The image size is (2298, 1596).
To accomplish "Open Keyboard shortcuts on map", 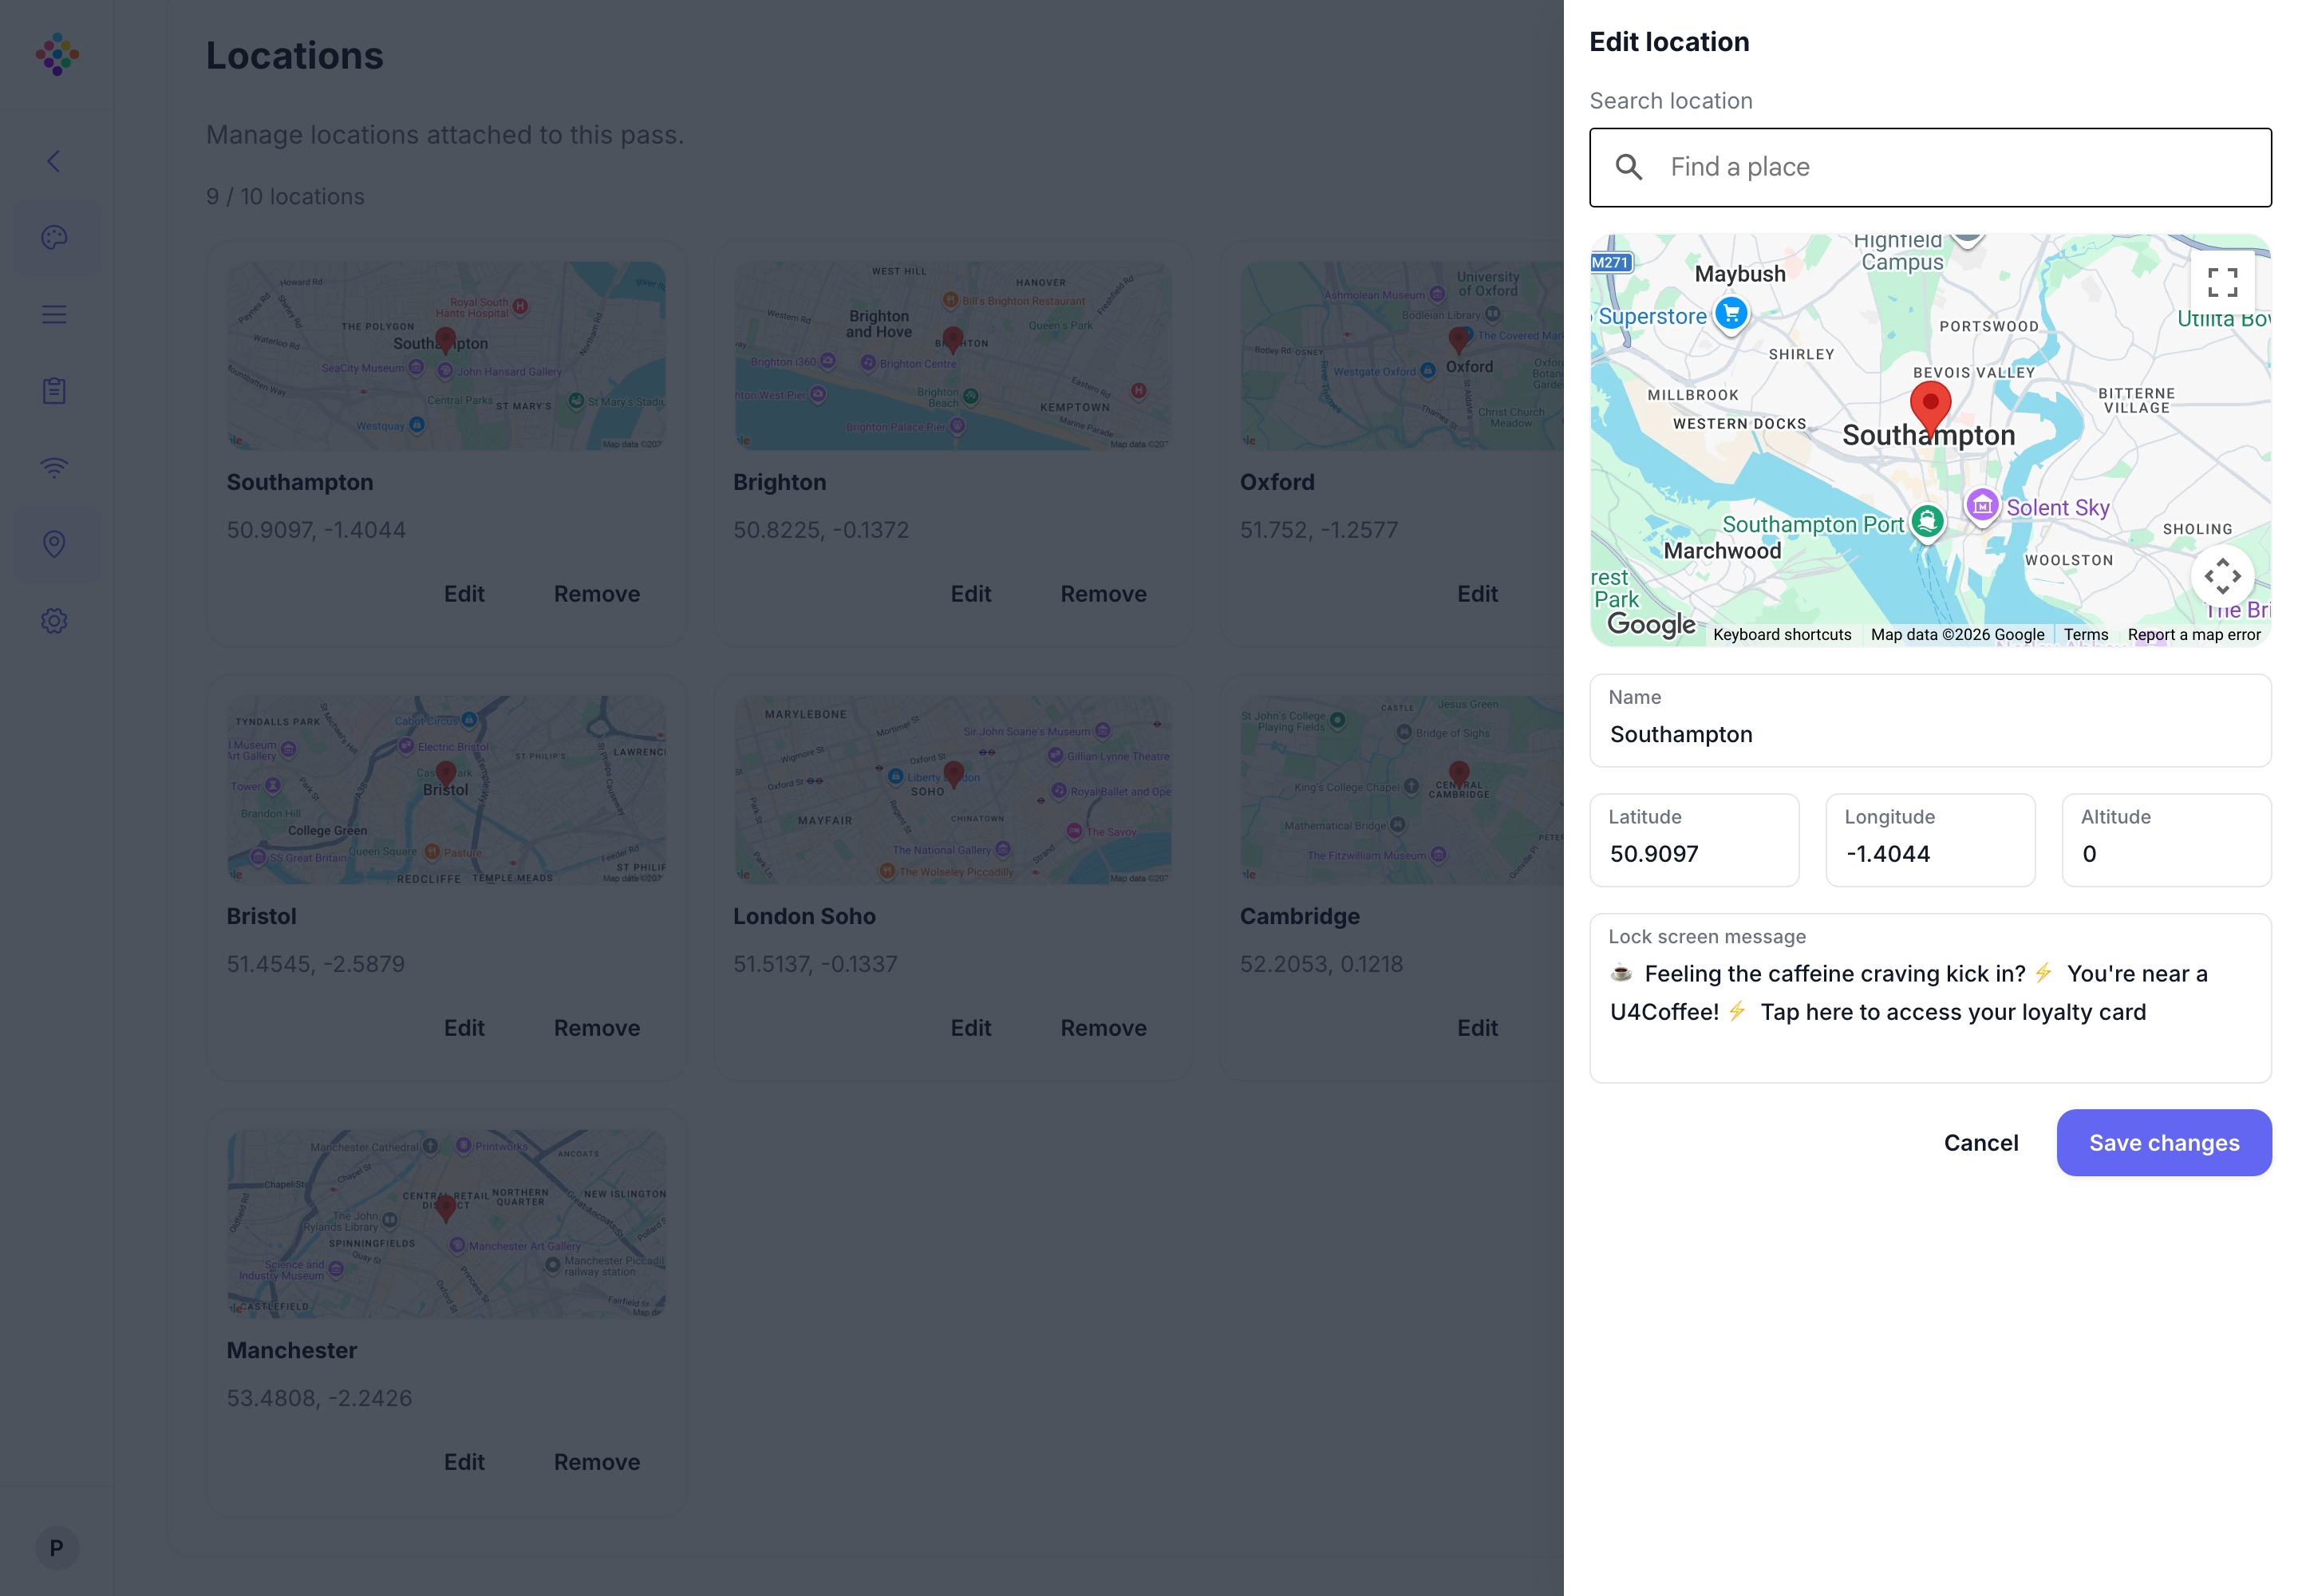I will [x=1781, y=635].
